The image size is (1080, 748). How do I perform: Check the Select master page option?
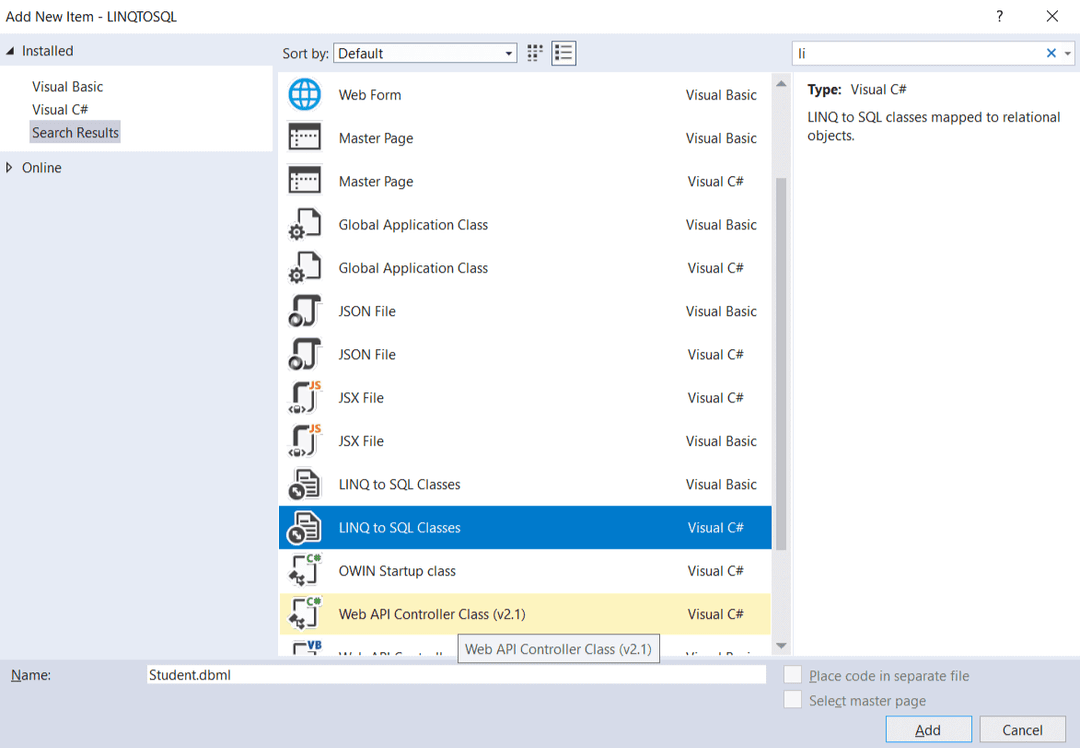[793, 700]
